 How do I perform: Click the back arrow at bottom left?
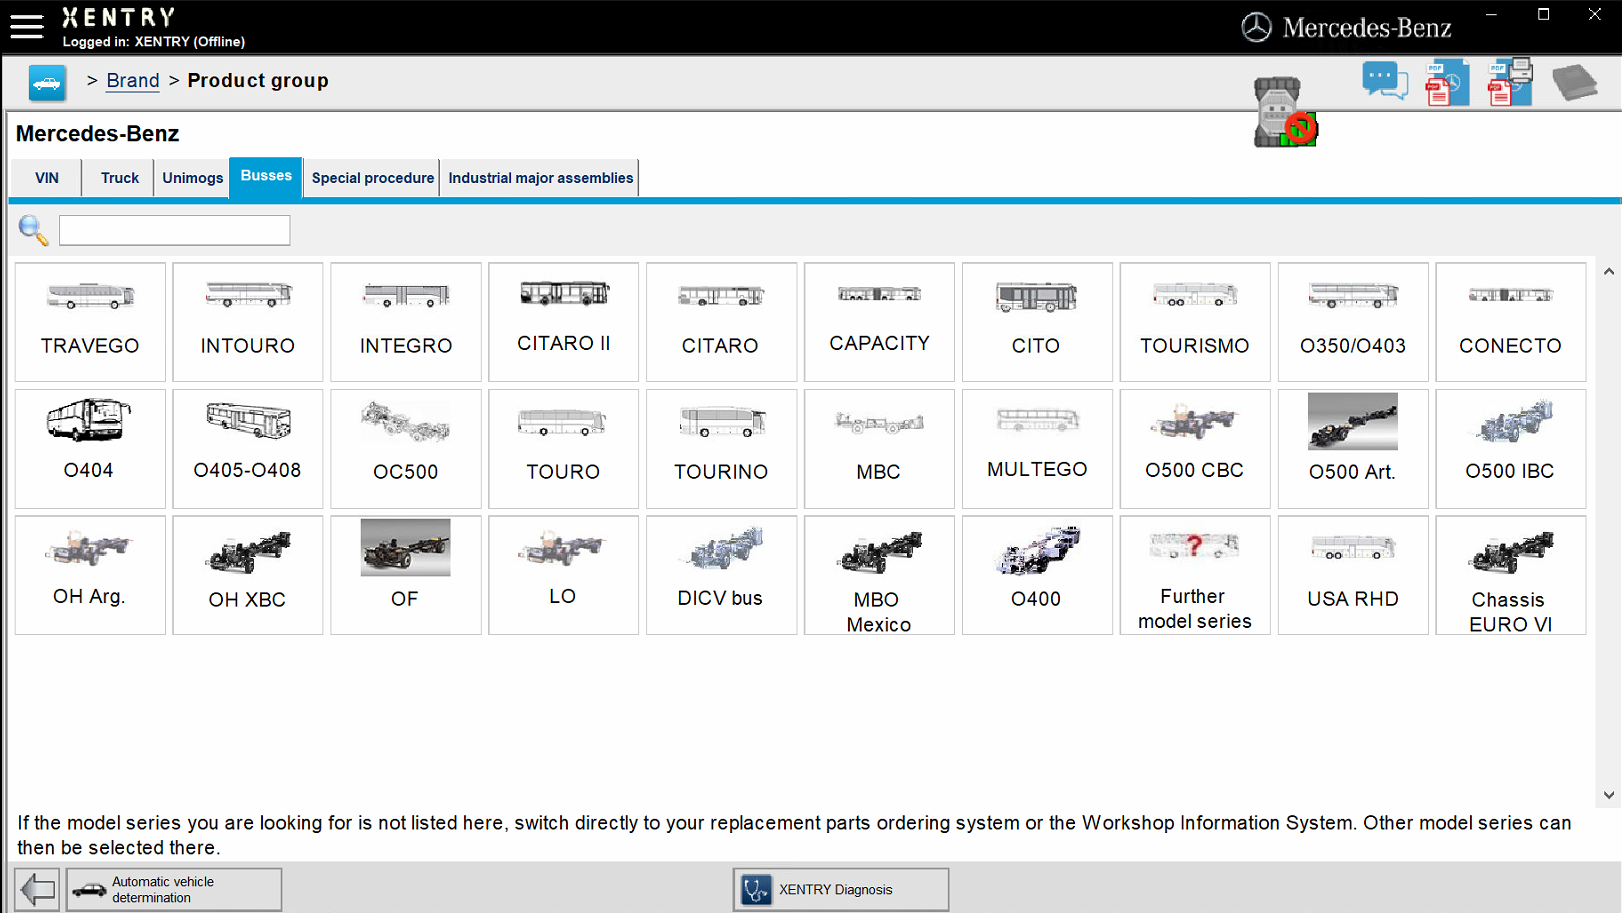pos(36,888)
